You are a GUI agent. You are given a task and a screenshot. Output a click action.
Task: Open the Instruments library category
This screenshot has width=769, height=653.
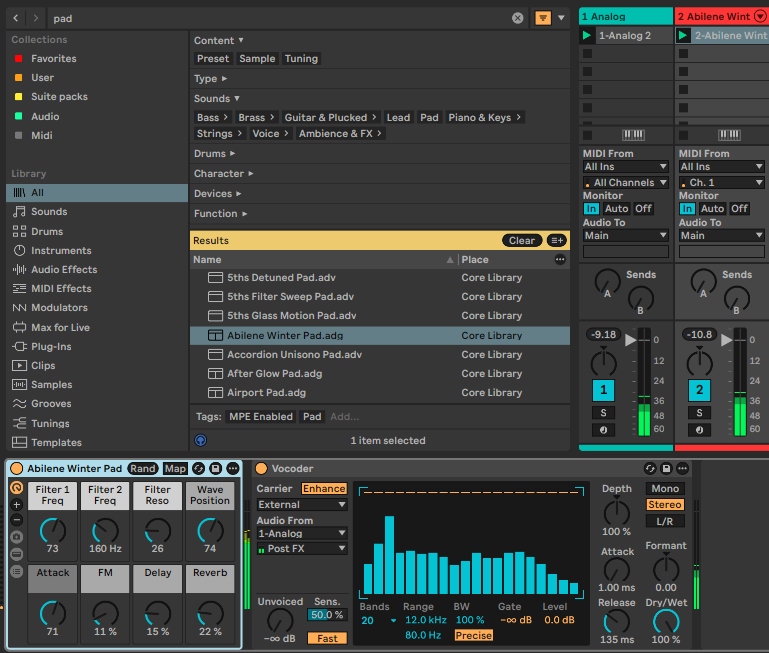pyautogui.click(x=61, y=250)
